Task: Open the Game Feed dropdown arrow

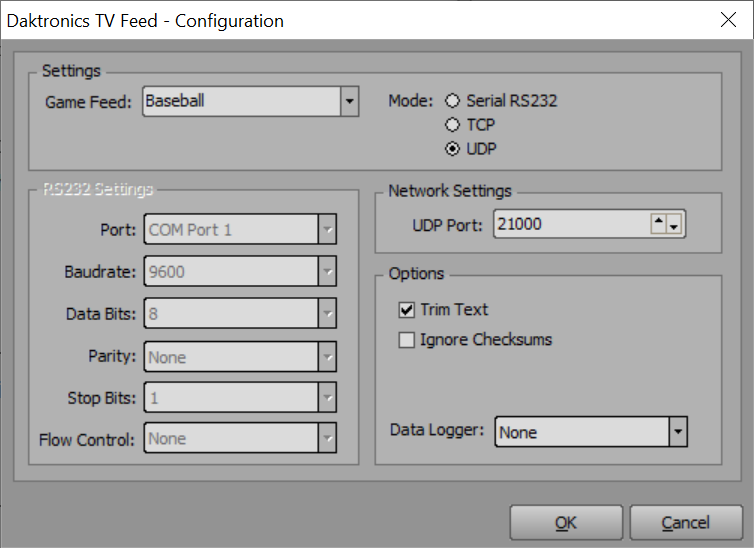Action: click(350, 101)
